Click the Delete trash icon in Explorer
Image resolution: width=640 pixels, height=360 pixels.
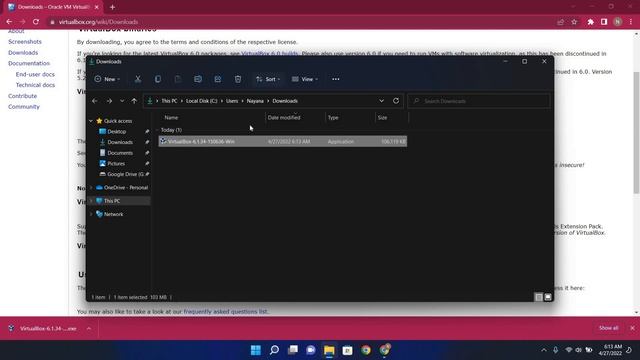(238, 79)
